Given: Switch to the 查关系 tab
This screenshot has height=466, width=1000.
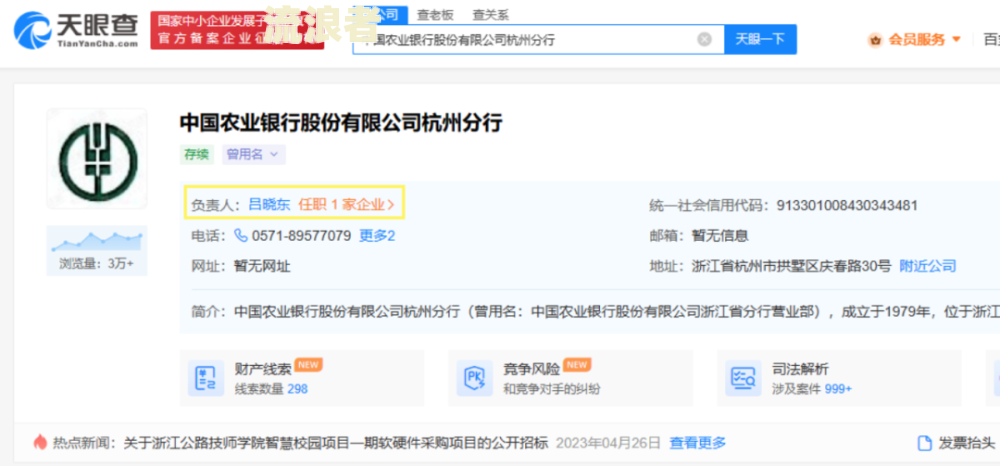Looking at the screenshot, I should tap(490, 14).
